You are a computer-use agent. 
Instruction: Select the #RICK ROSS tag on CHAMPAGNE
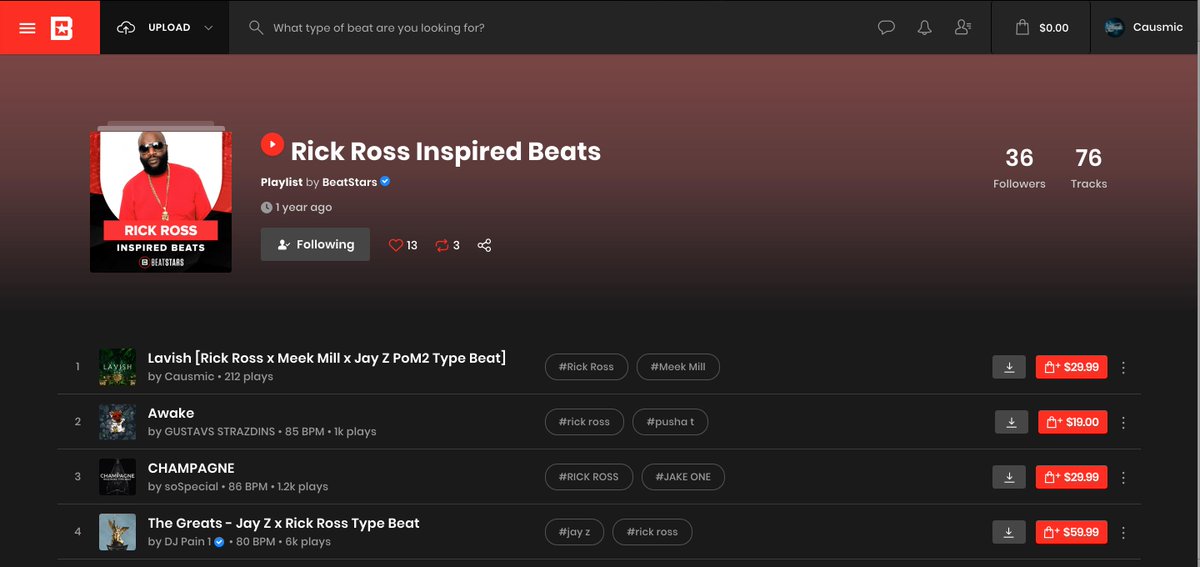point(590,477)
